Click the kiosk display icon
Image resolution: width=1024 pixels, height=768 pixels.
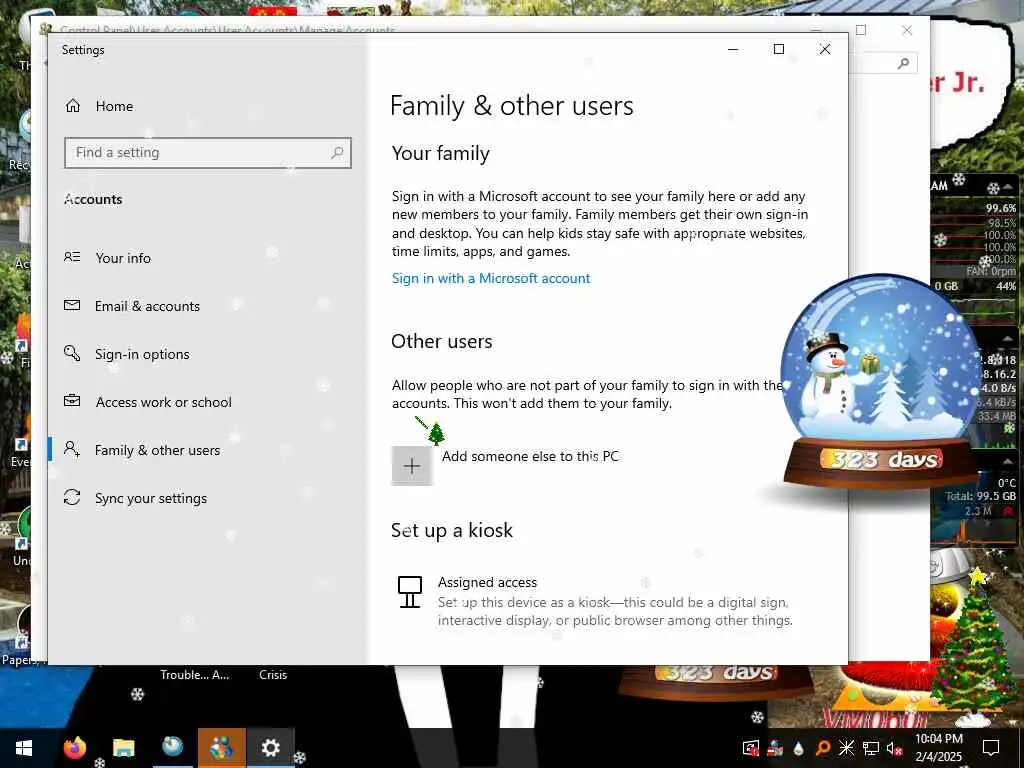click(x=410, y=592)
